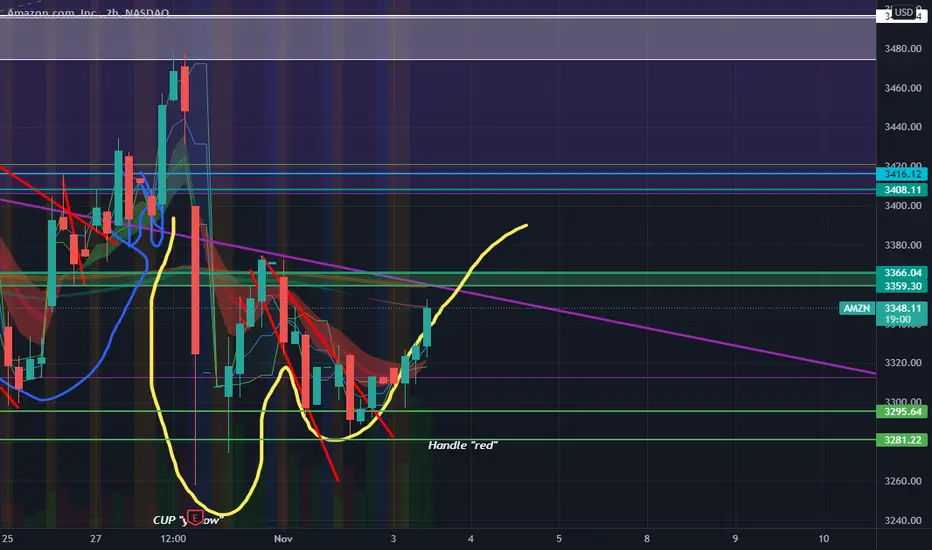Select the 3408.11 teal price label
The image size is (932, 550).
click(902, 190)
